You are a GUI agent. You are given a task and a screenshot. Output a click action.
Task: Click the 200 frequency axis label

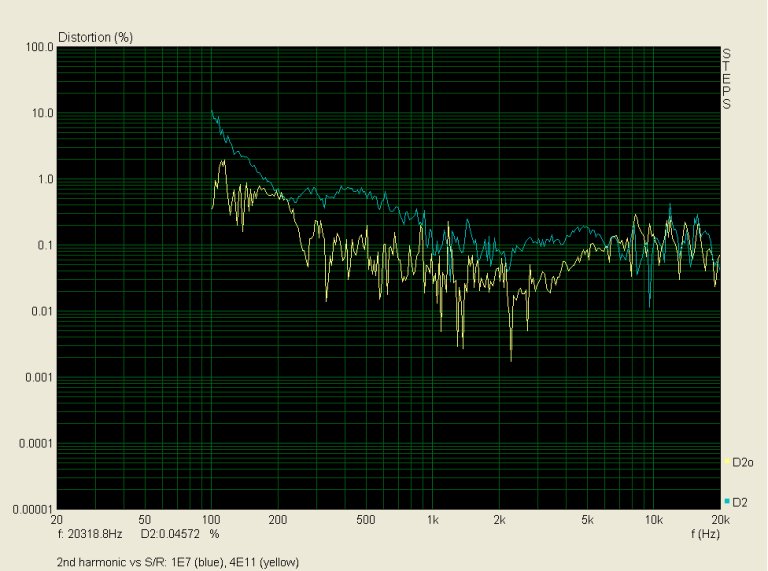(x=278, y=520)
